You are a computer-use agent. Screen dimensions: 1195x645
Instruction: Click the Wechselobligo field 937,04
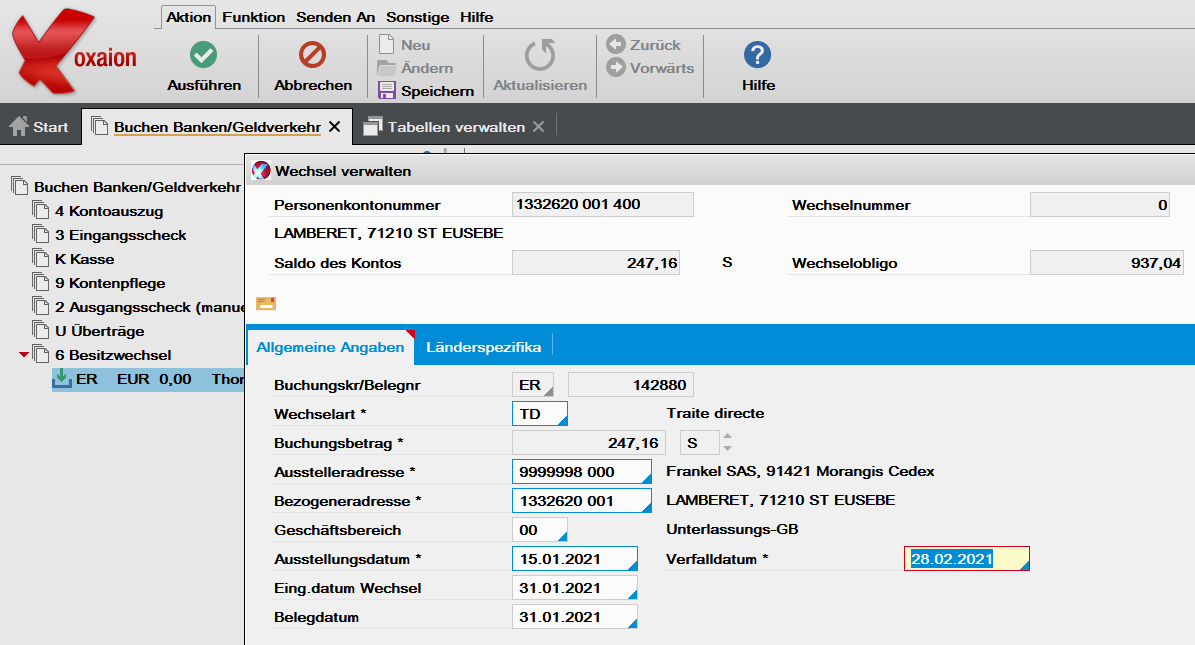tap(1107, 262)
